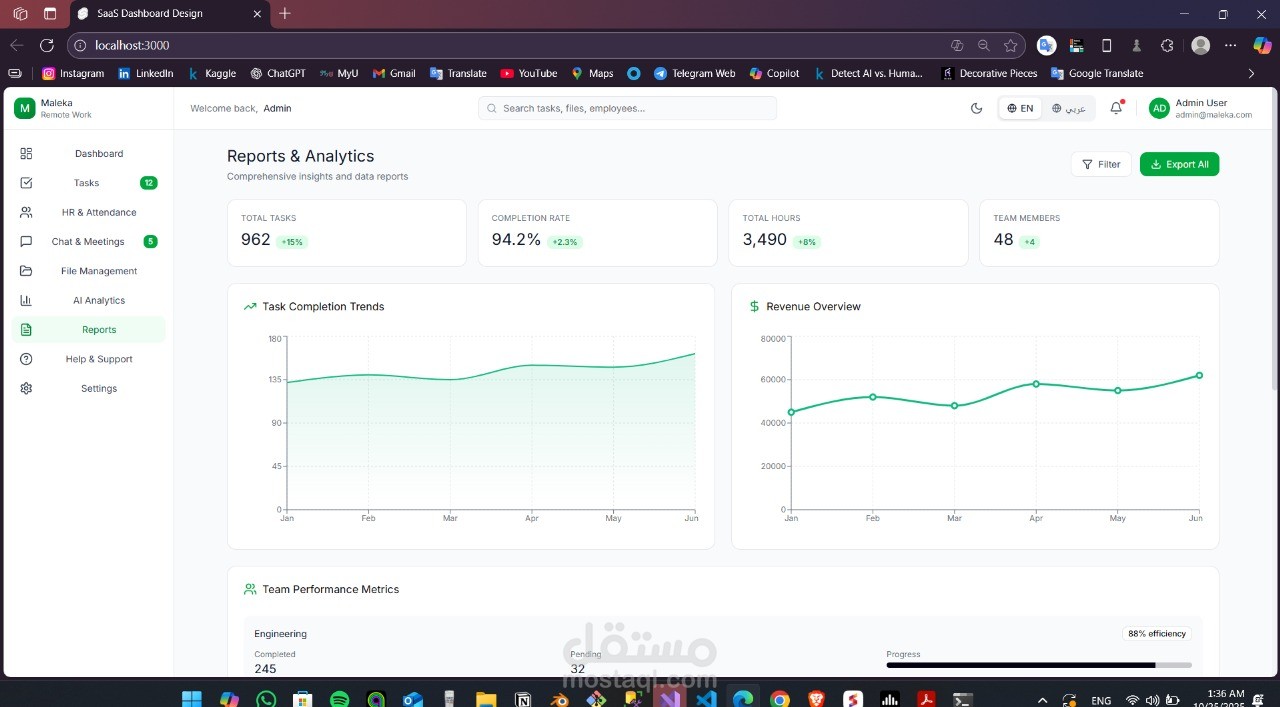Open the Filter button
Image resolution: width=1280 pixels, height=707 pixels.
click(1101, 164)
